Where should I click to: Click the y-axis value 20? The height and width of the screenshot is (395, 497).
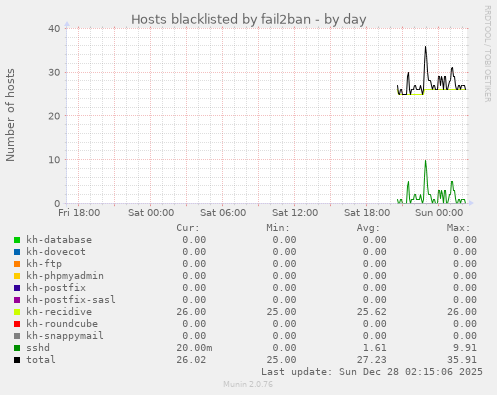tap(54, 116)
